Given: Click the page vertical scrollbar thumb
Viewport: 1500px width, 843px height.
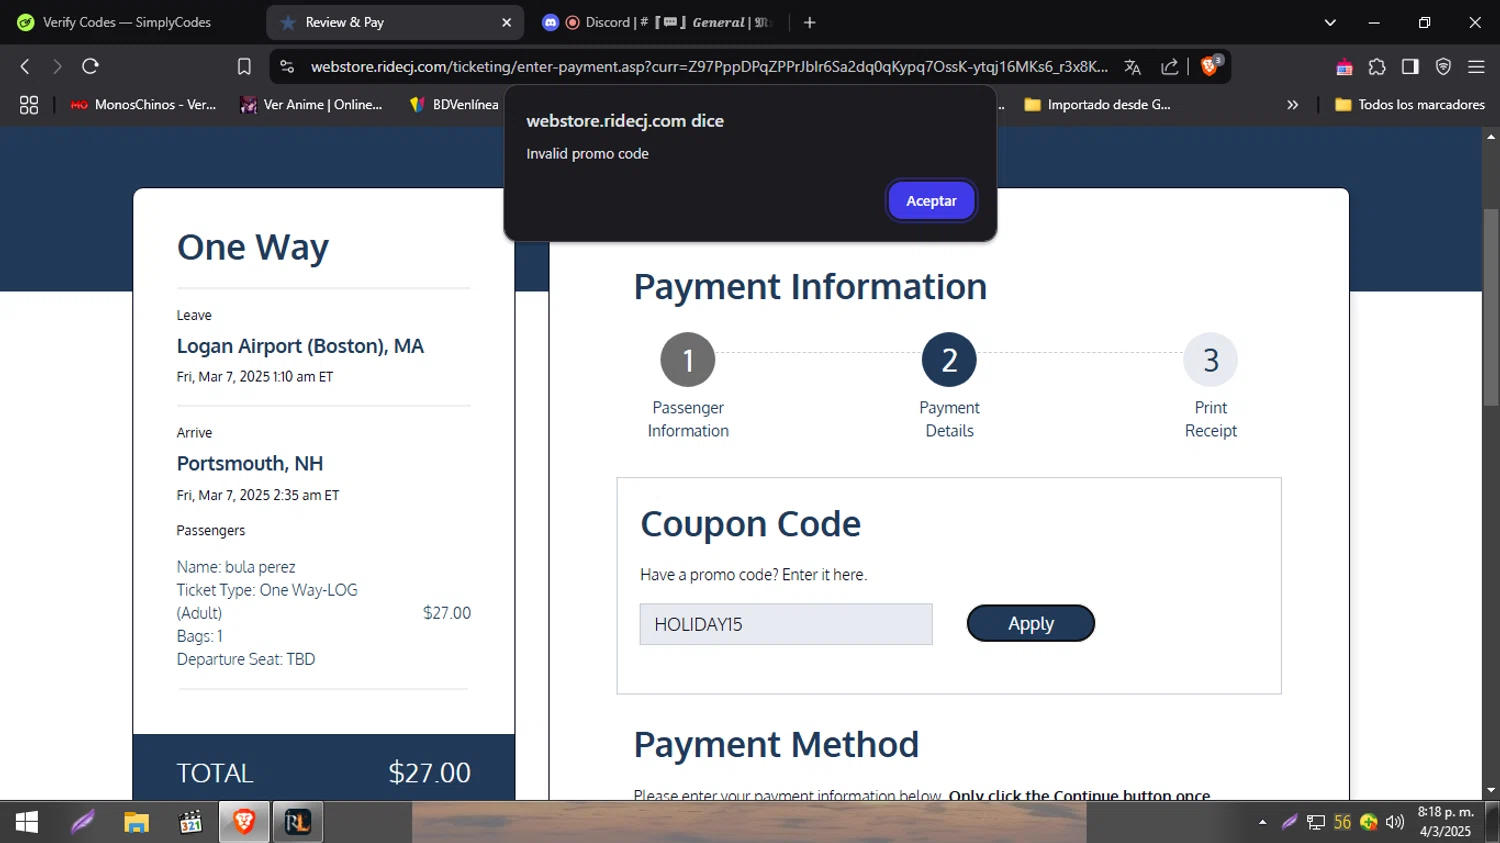Looking at the screenshot, I should 1491,306.
